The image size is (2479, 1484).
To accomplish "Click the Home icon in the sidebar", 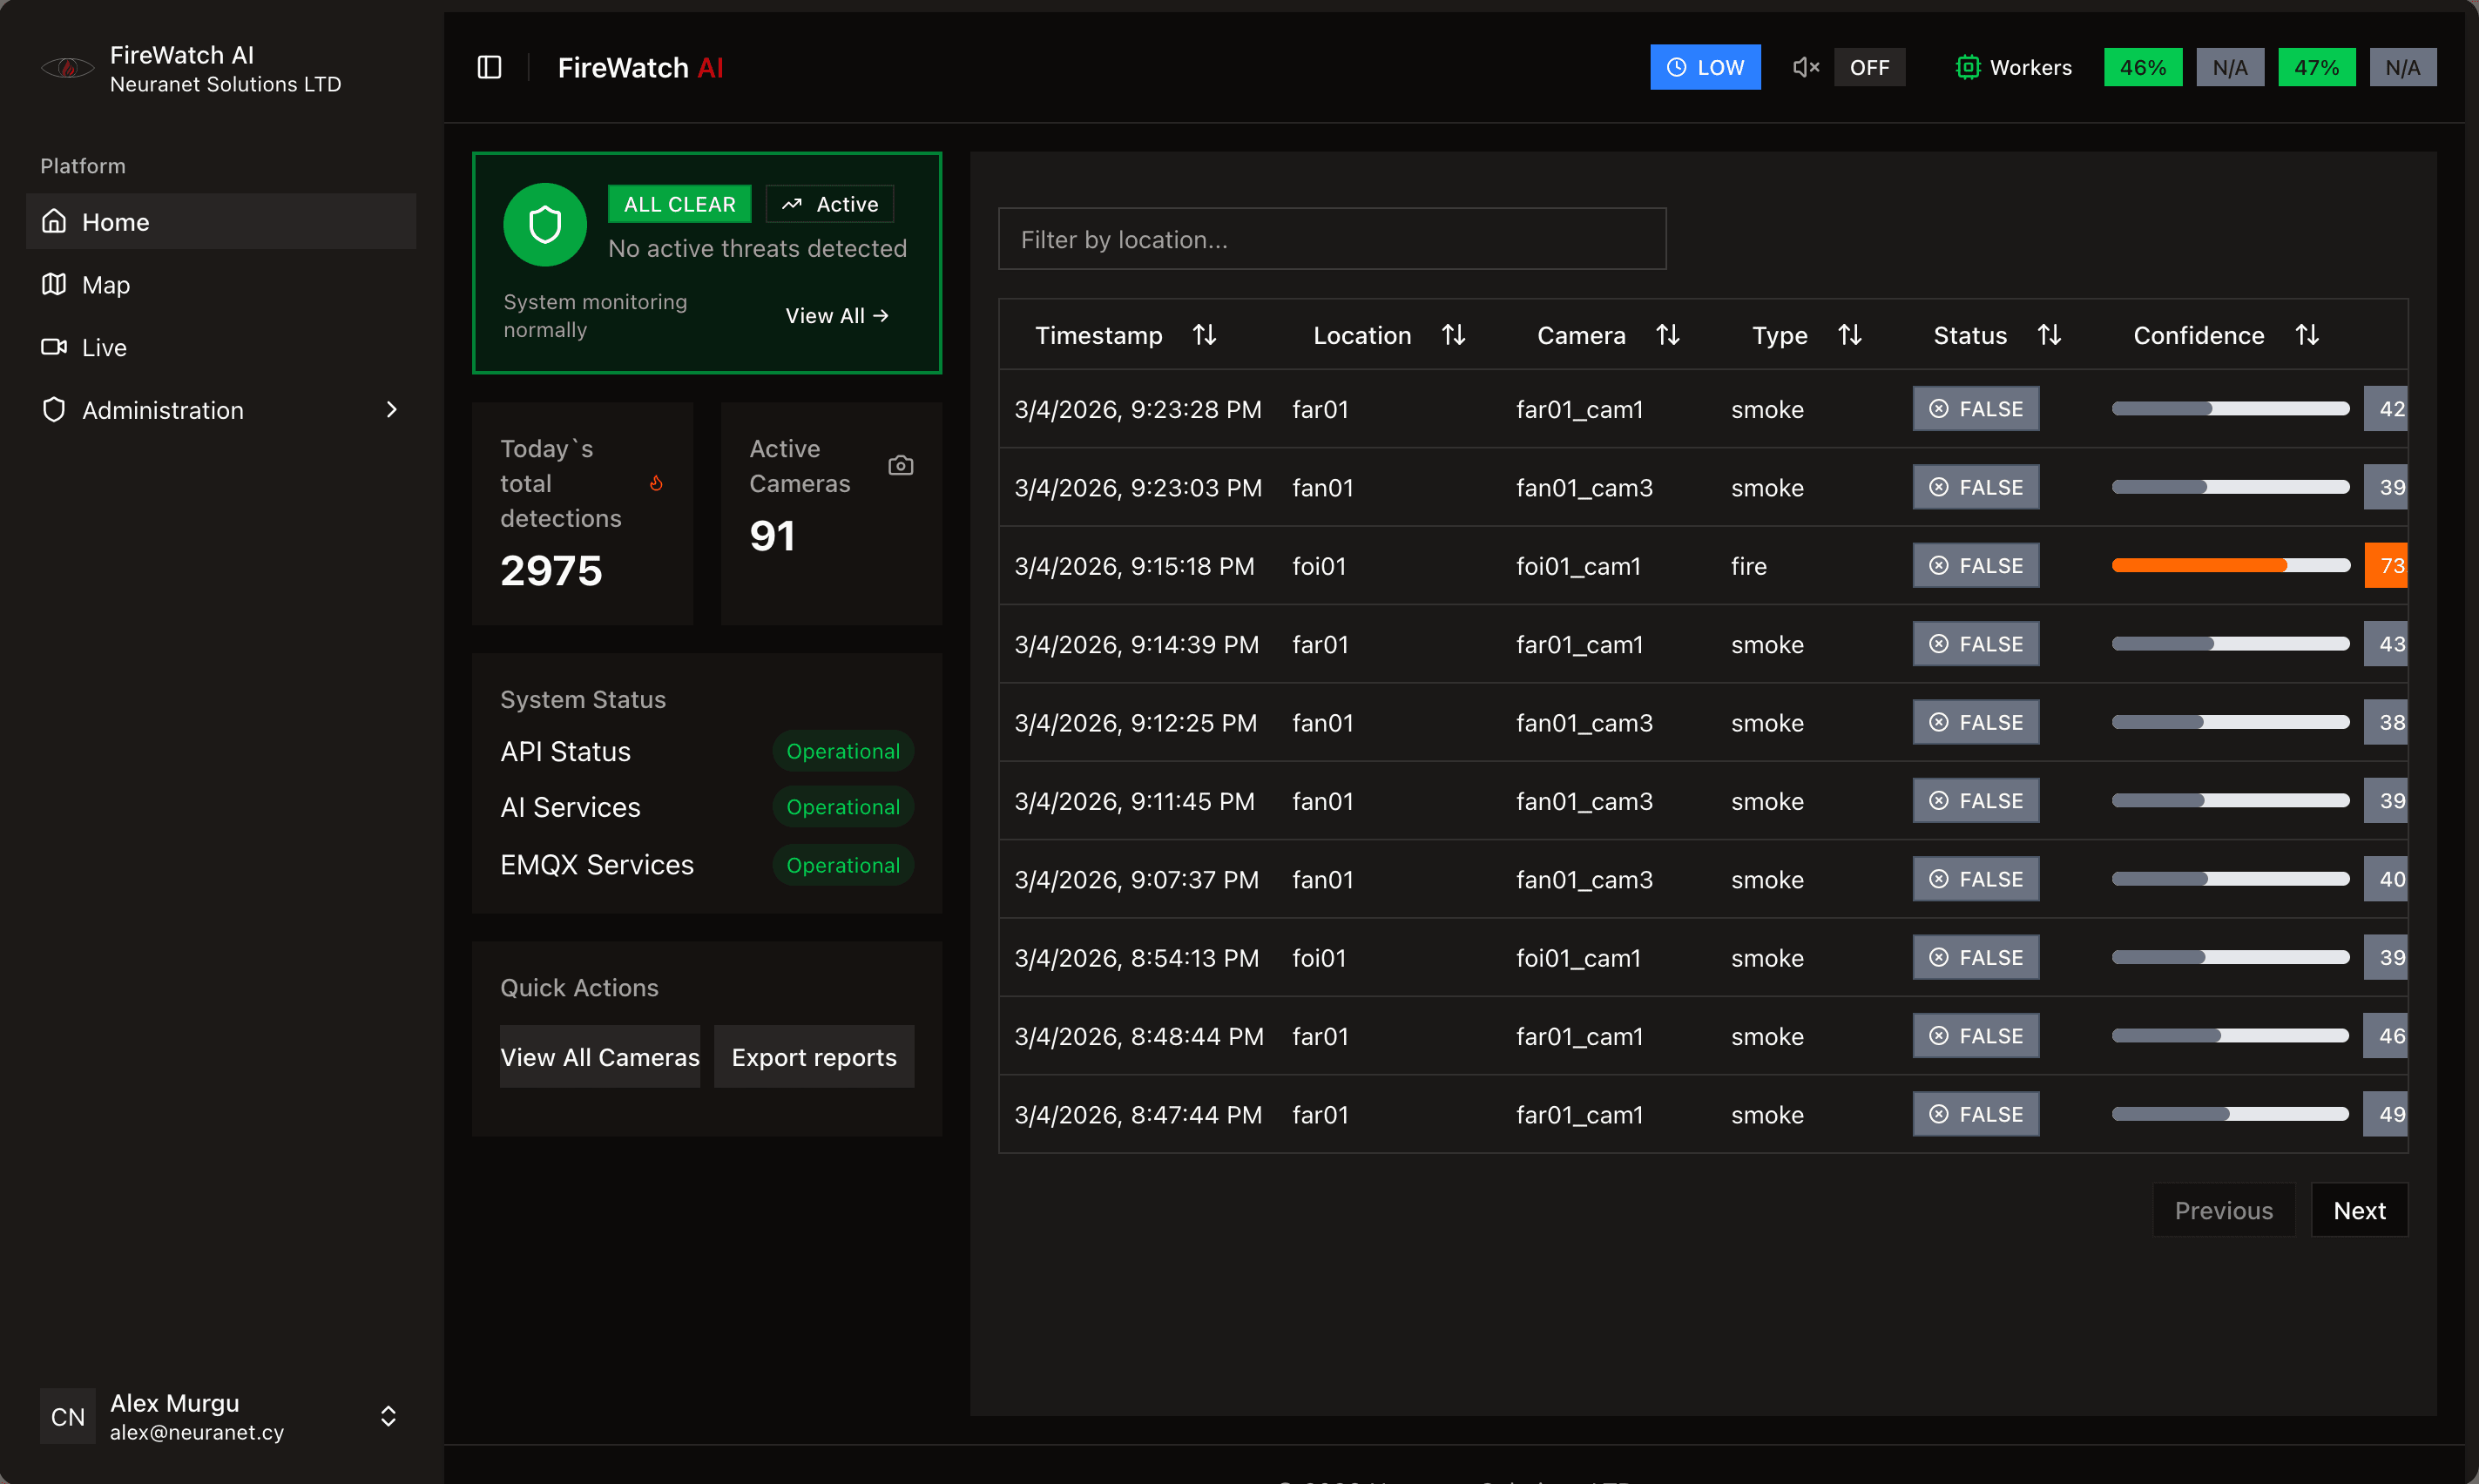I will pos(54,221).
